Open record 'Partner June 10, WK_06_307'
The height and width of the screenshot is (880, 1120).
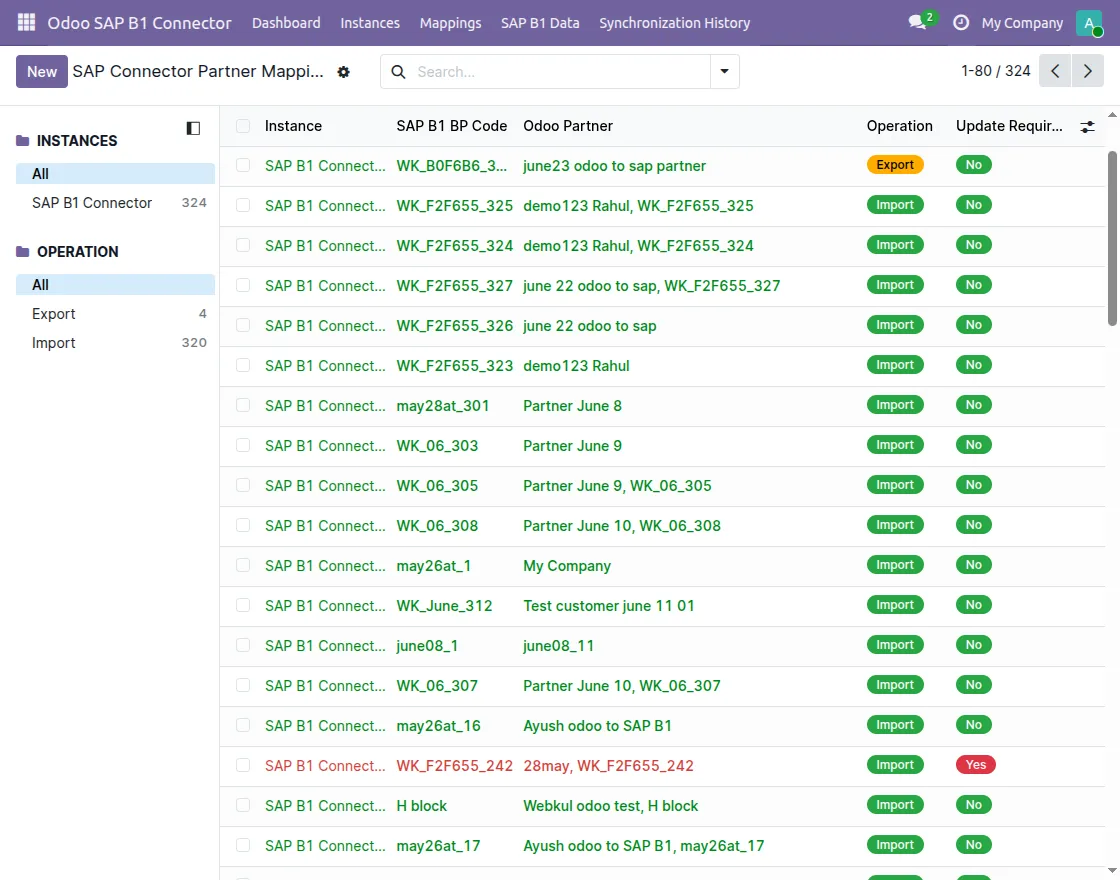(621, 686)
